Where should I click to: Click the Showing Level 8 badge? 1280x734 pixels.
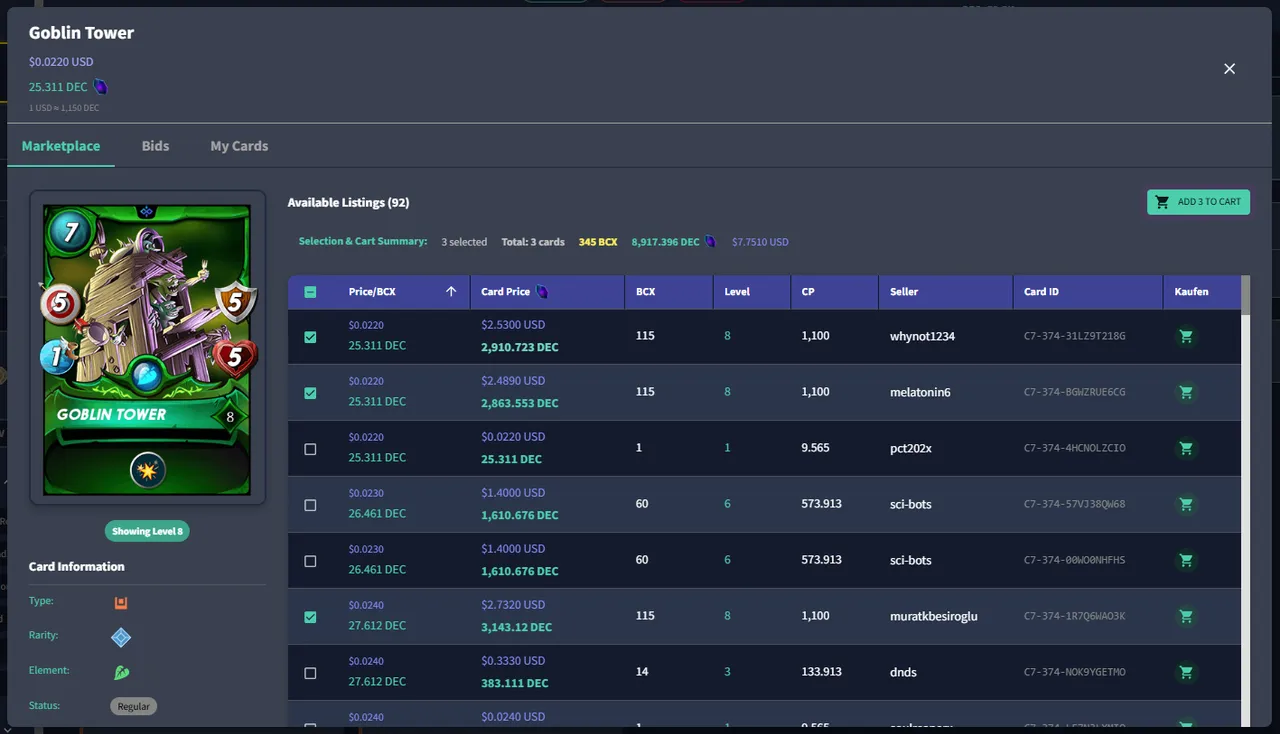pyautogui.click(x=147, y=531)
